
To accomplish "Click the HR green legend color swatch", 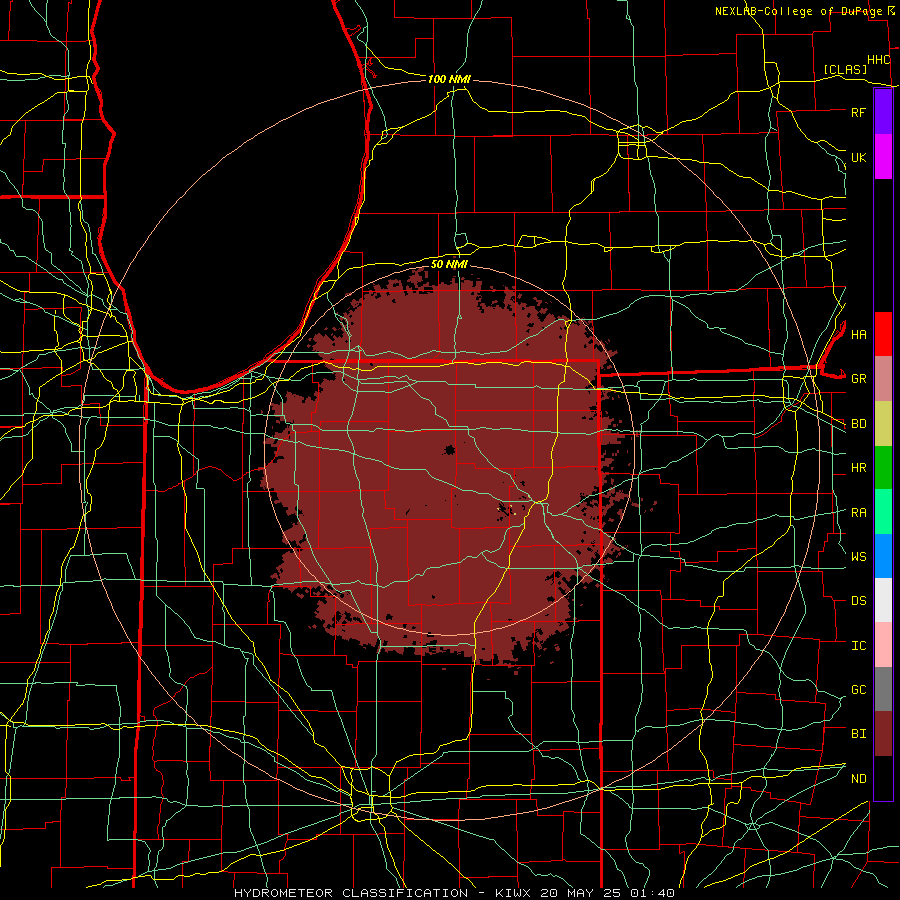I will (883, 468).
